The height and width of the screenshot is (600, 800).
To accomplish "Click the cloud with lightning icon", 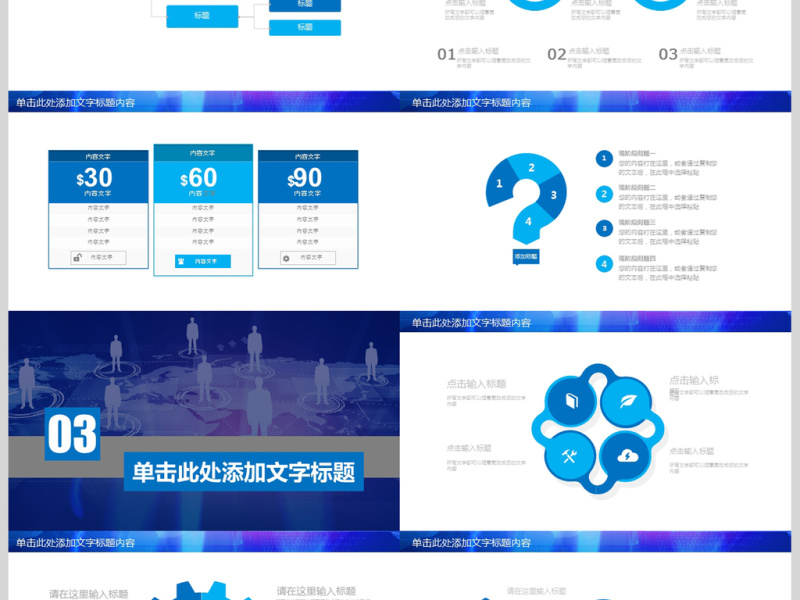I will [628, 456].
